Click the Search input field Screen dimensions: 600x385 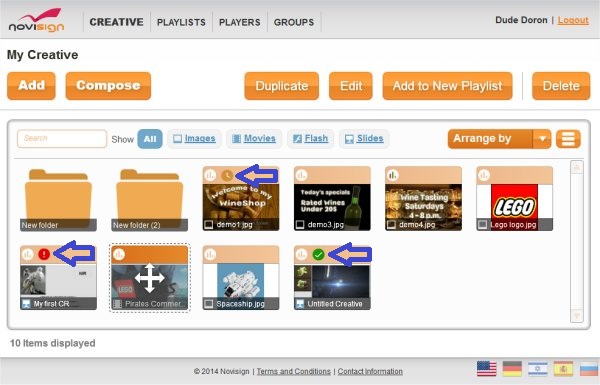62,139
